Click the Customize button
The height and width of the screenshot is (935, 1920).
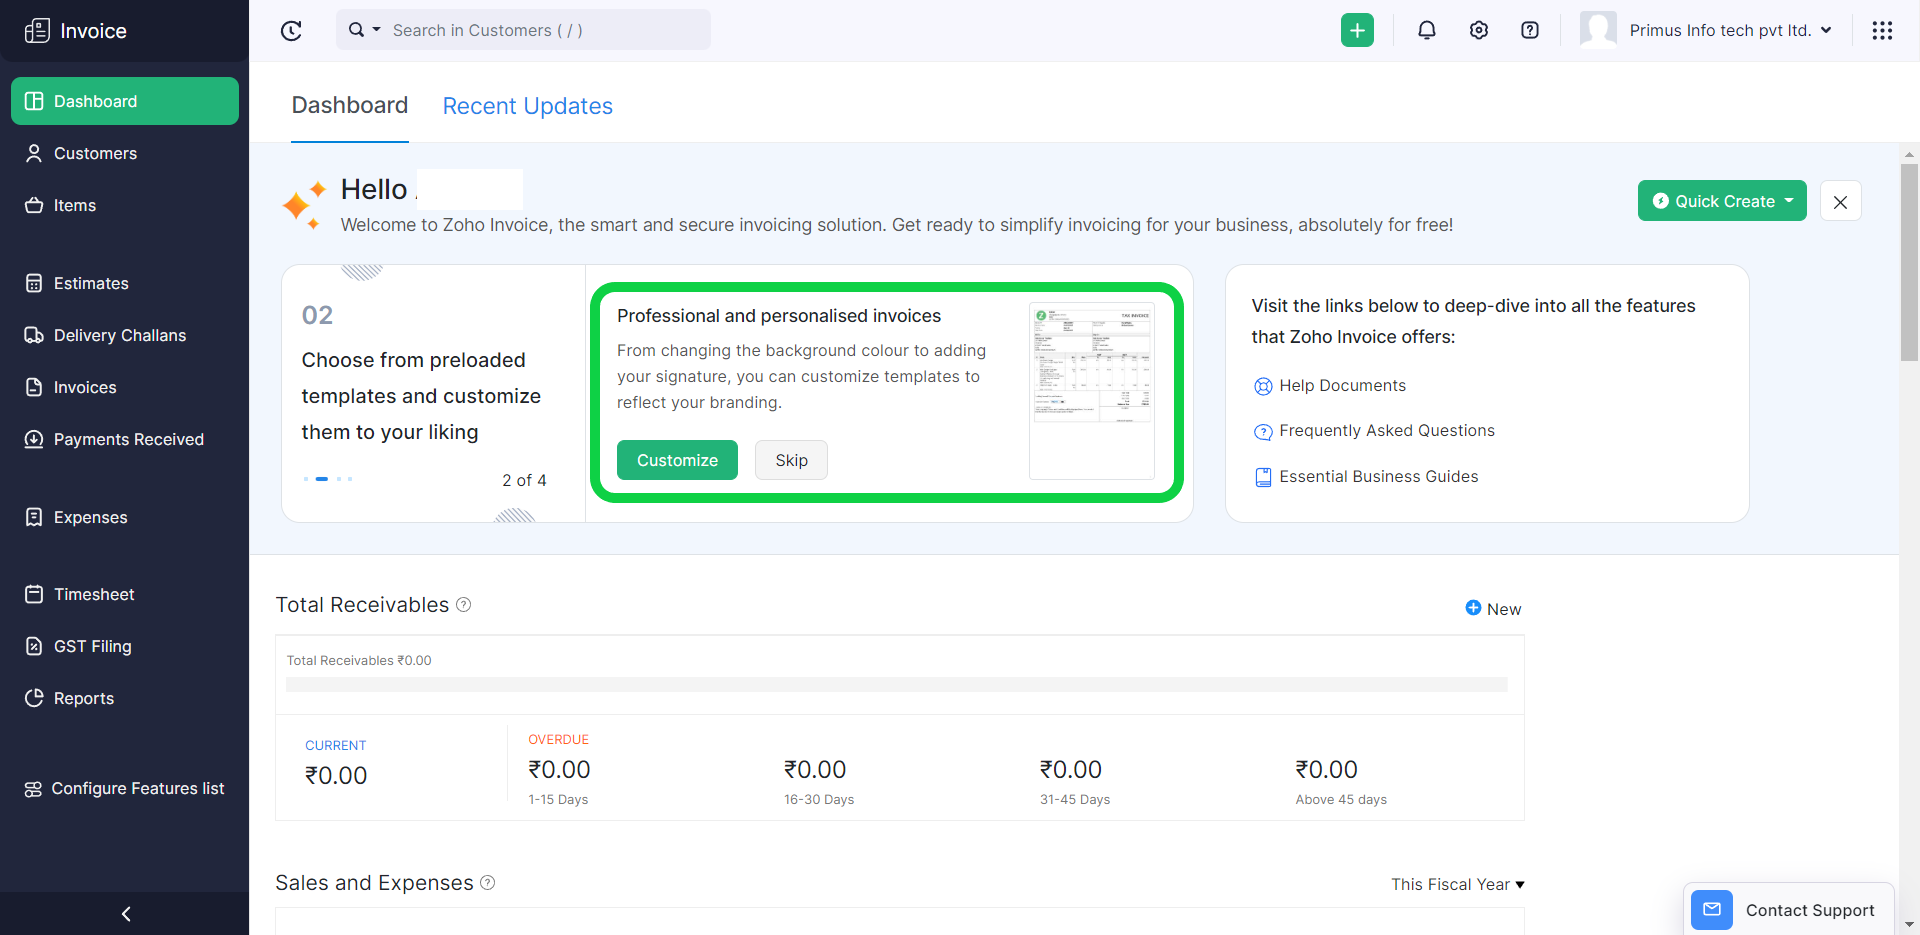pos(677,460)
